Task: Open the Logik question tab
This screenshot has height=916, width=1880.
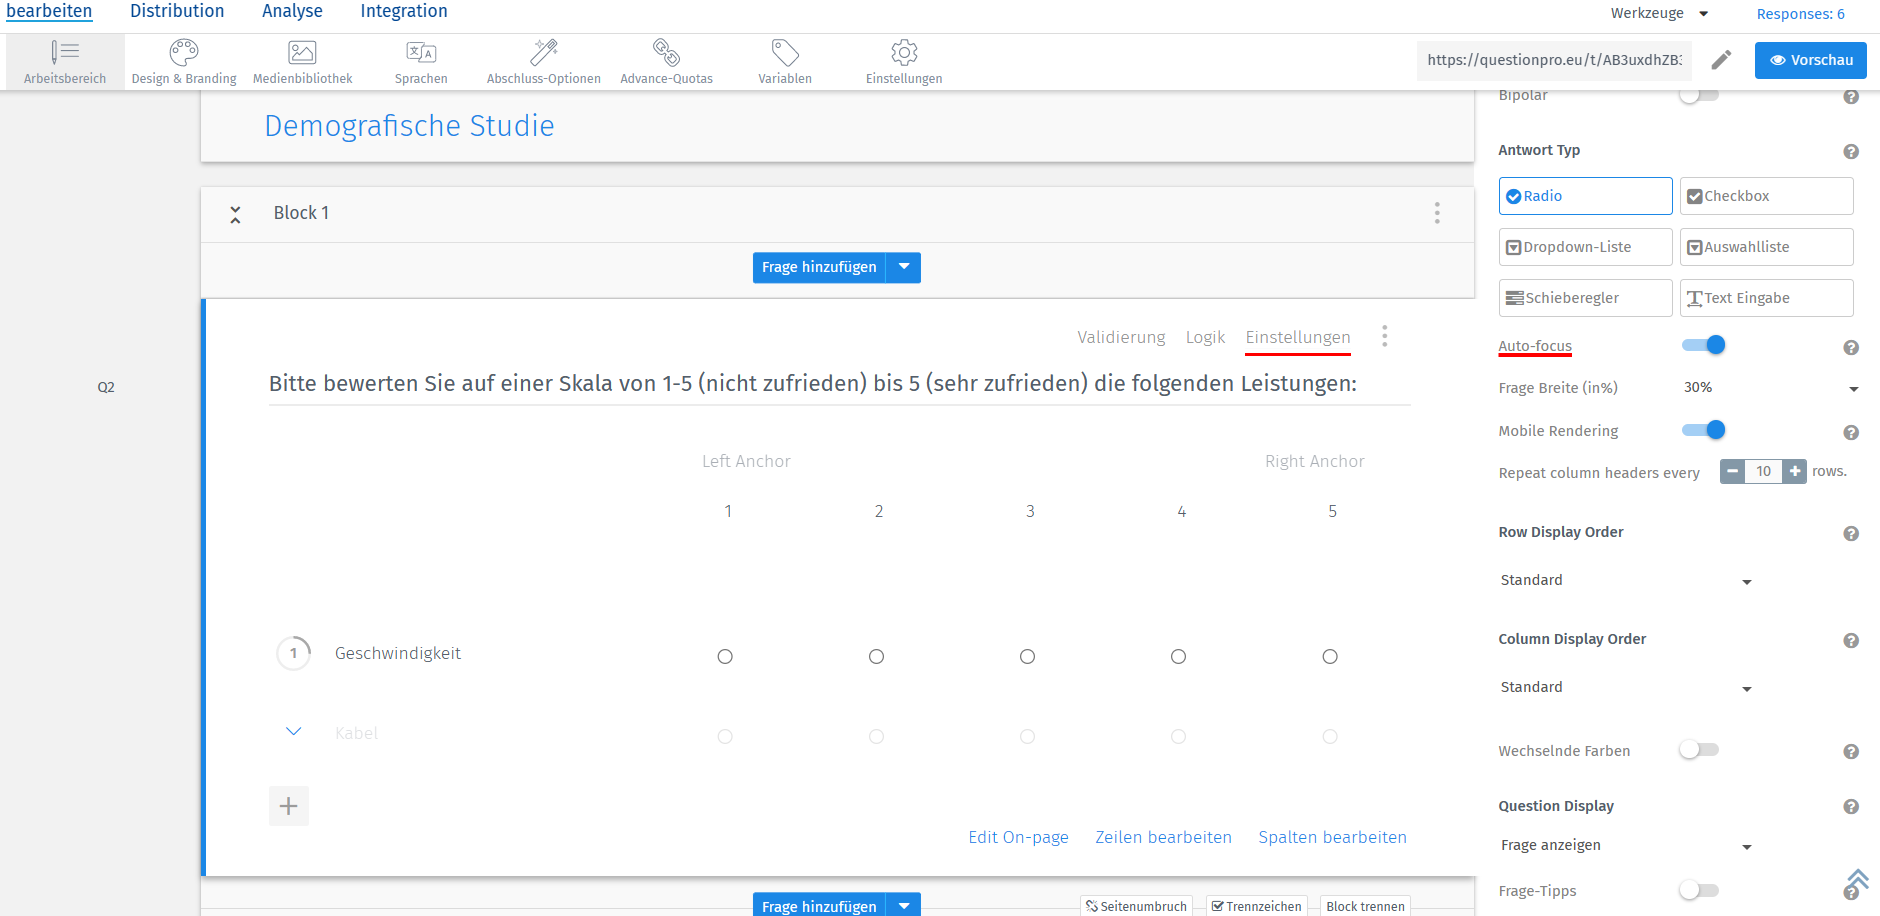Action: tap(1205, 337)
